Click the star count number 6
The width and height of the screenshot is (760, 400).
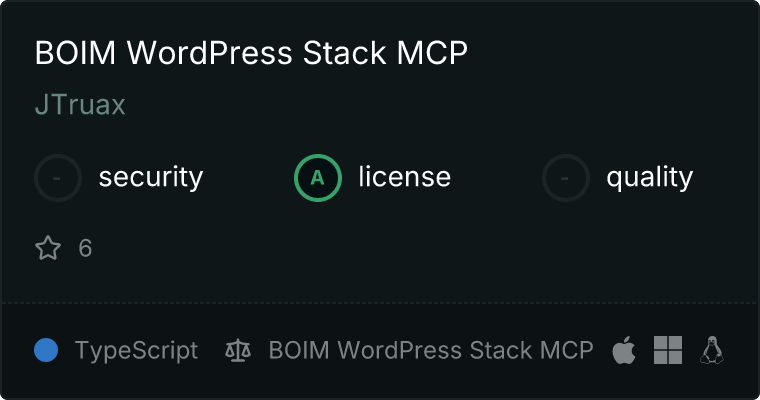(x=85, y=248)
